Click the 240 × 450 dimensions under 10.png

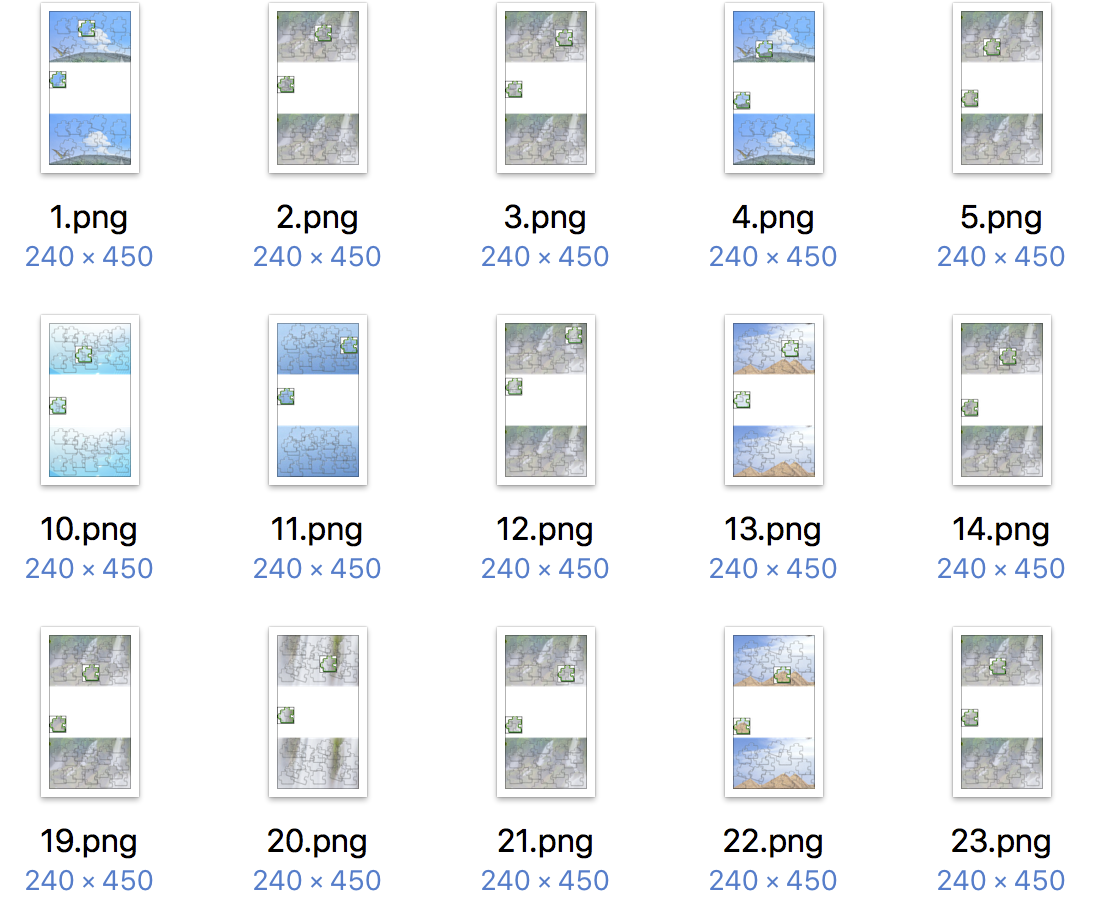tap(89, 569)
